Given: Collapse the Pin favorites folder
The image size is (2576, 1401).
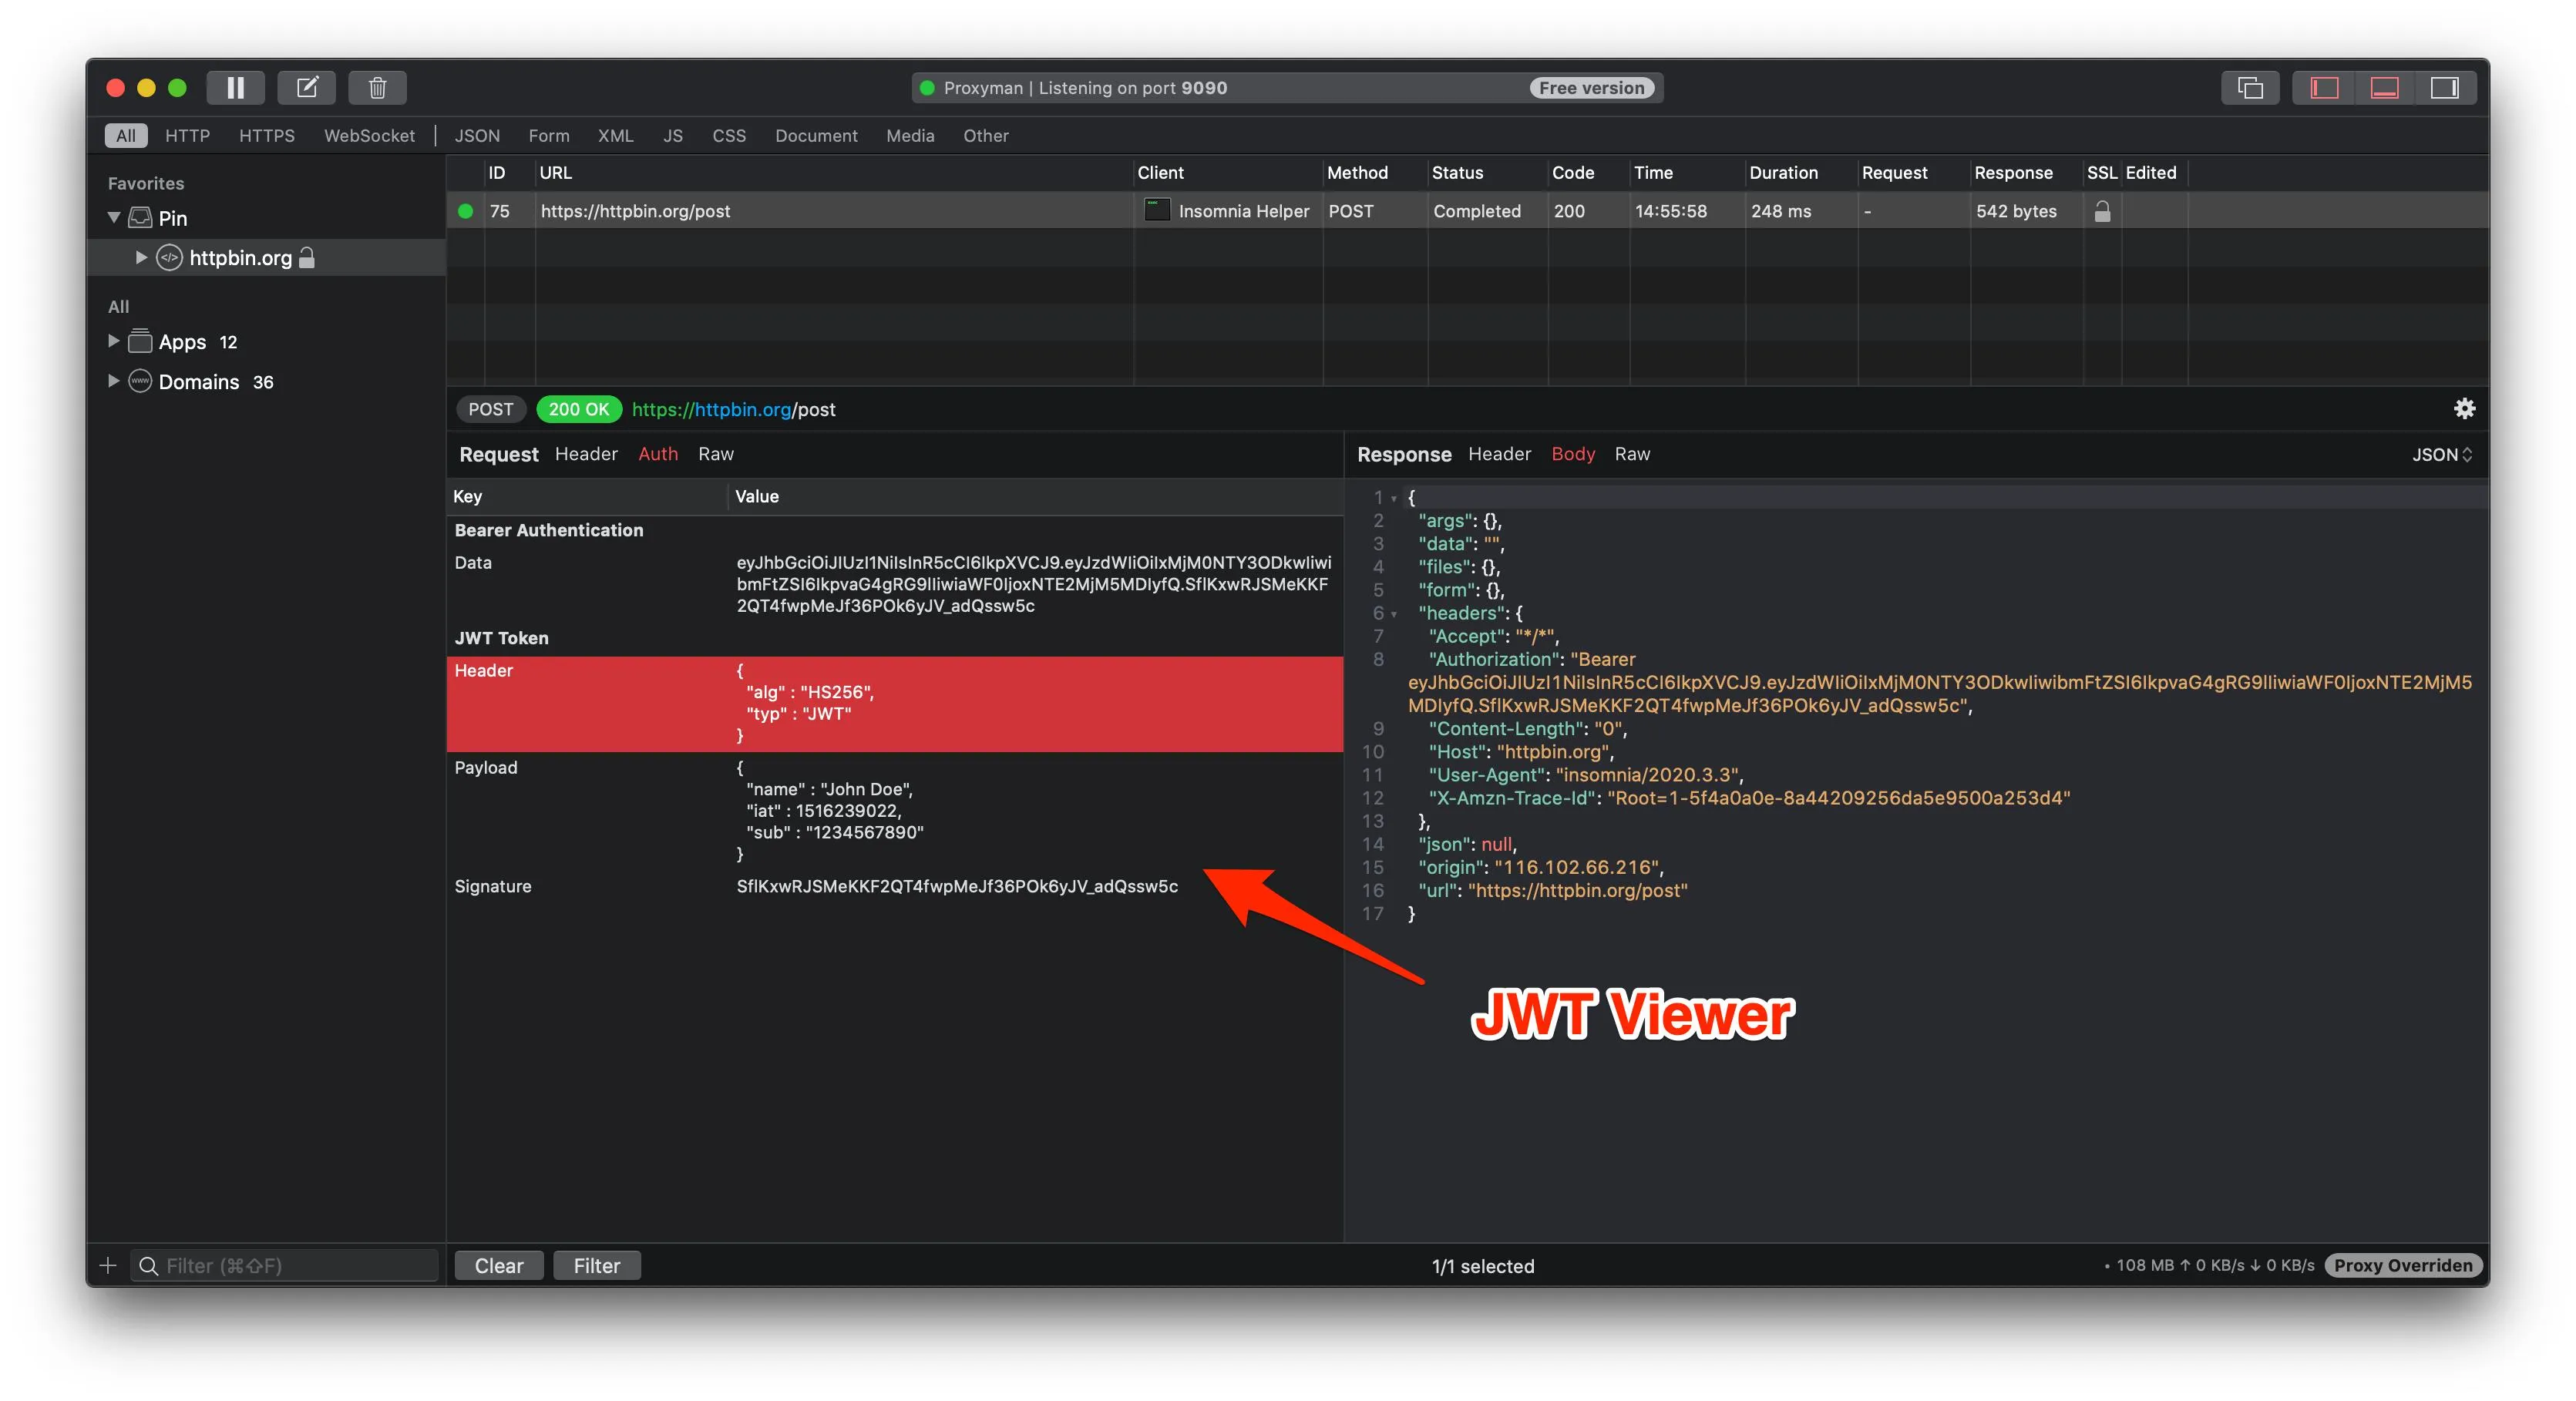Looking at the screenshot, I should coord(114,217).
